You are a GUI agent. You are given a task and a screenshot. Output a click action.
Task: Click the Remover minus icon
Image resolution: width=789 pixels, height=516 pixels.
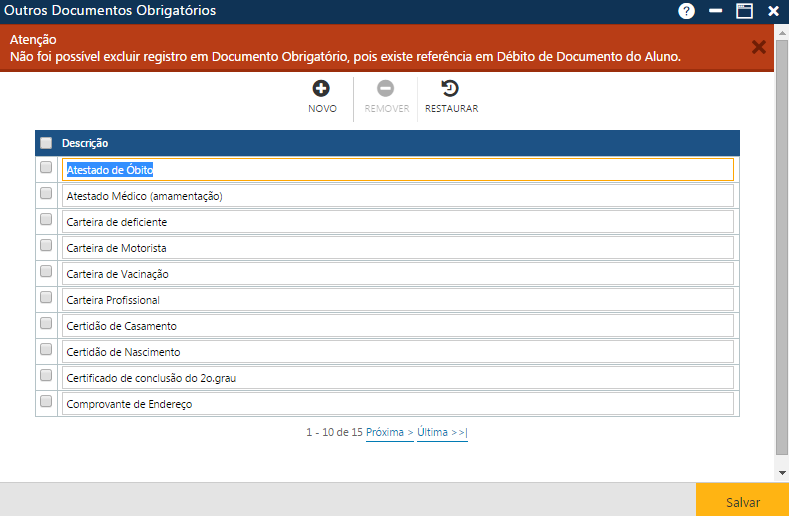[386, 89]
